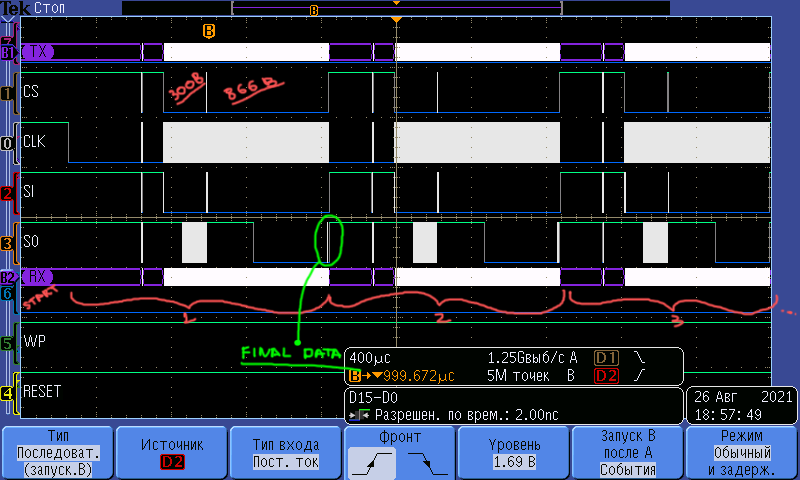Screen dimensions: 800x480
Task: Click digital channel 2 marker for SI
Action: coord(7,193)
